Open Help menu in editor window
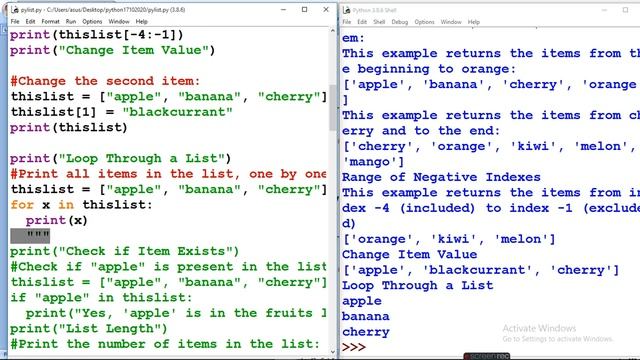 pos(142,22)
